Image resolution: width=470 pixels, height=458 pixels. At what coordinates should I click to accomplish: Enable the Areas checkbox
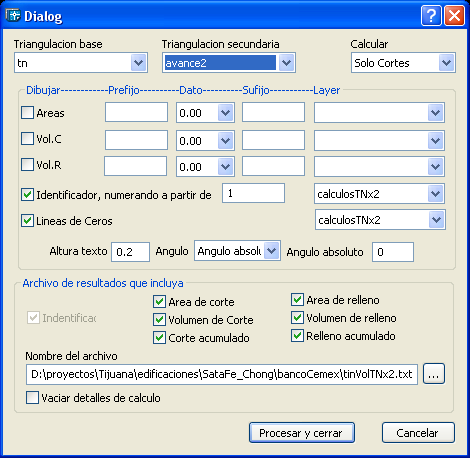(x=27, y=113)
